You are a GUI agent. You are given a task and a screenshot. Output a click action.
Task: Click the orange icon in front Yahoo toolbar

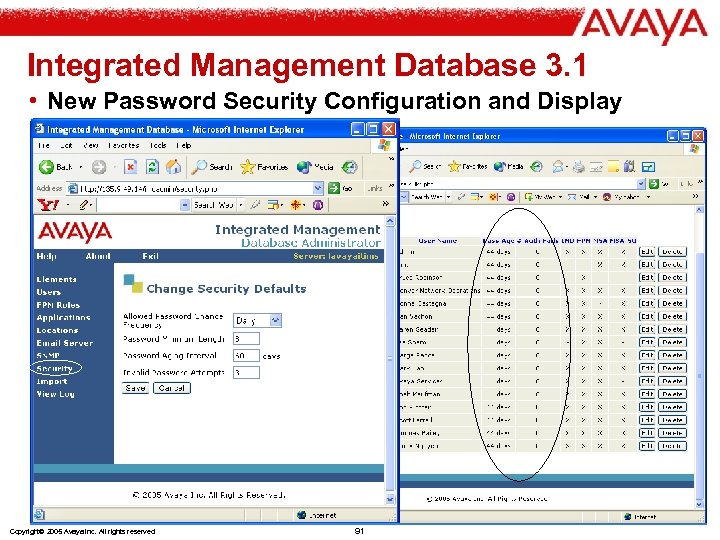pyautogui.click(x=296, y=205)
